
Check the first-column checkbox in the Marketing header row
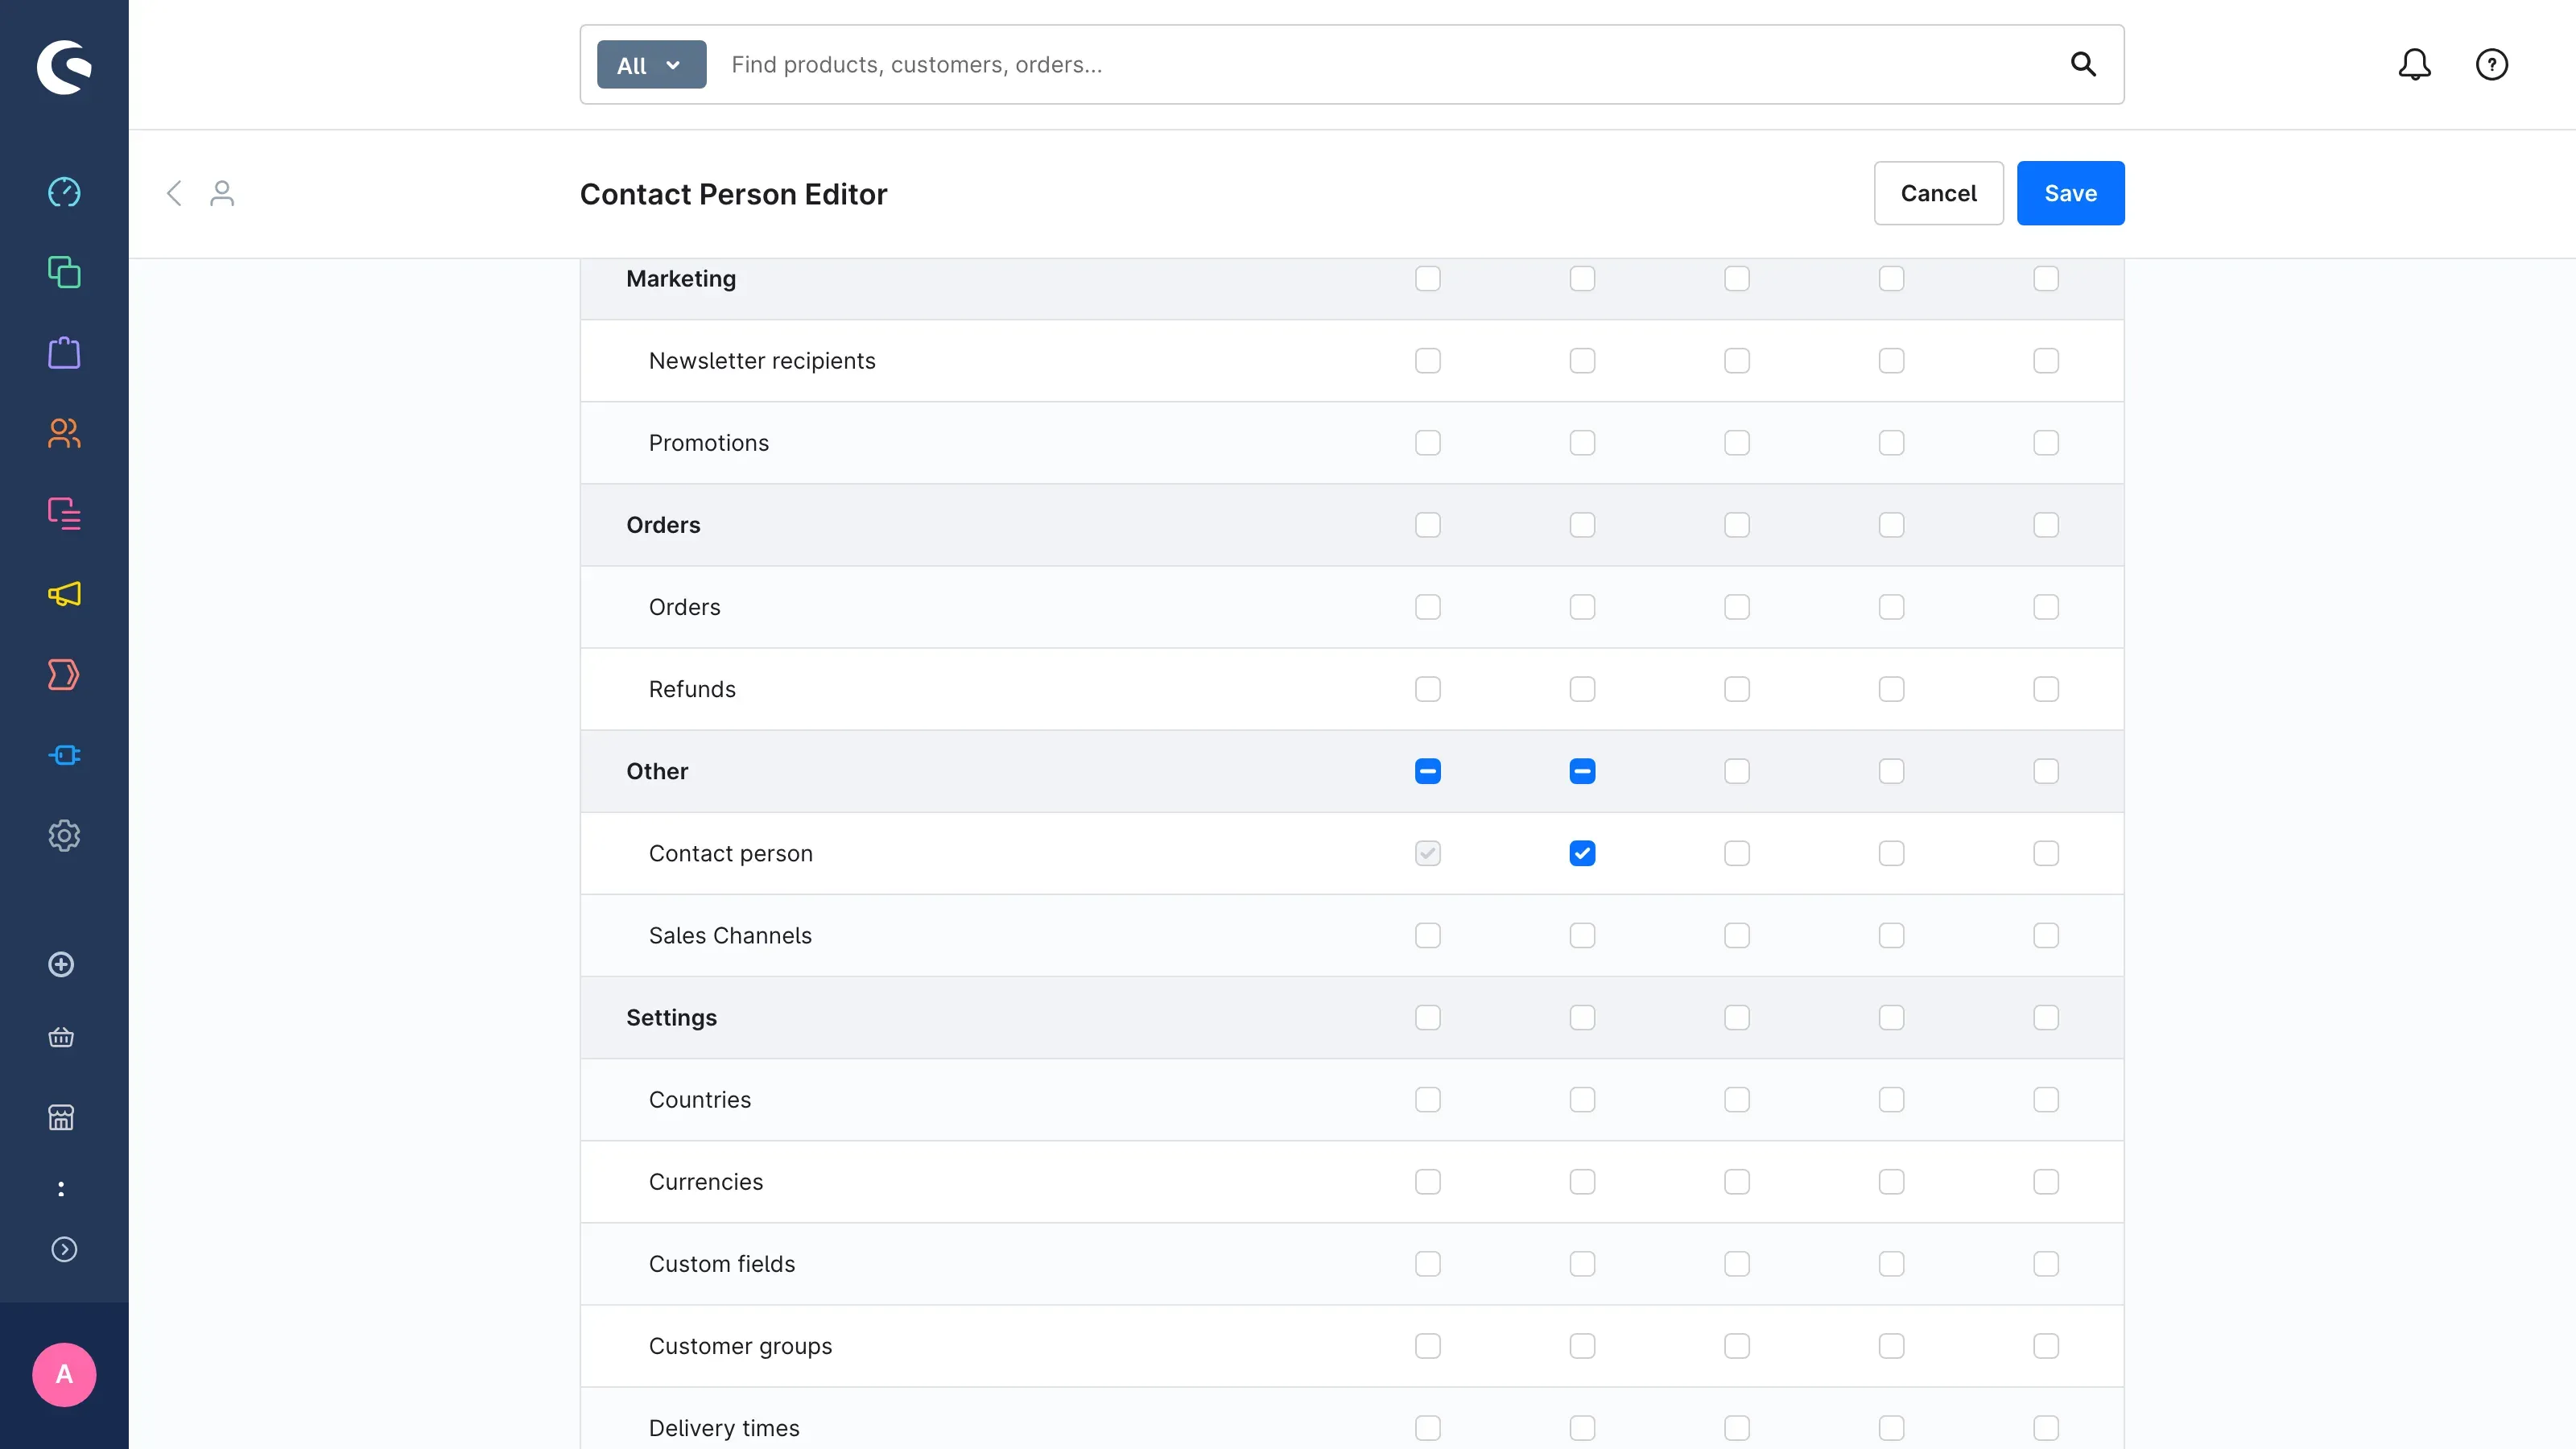pyautogui.click(x=1427, y=278)
